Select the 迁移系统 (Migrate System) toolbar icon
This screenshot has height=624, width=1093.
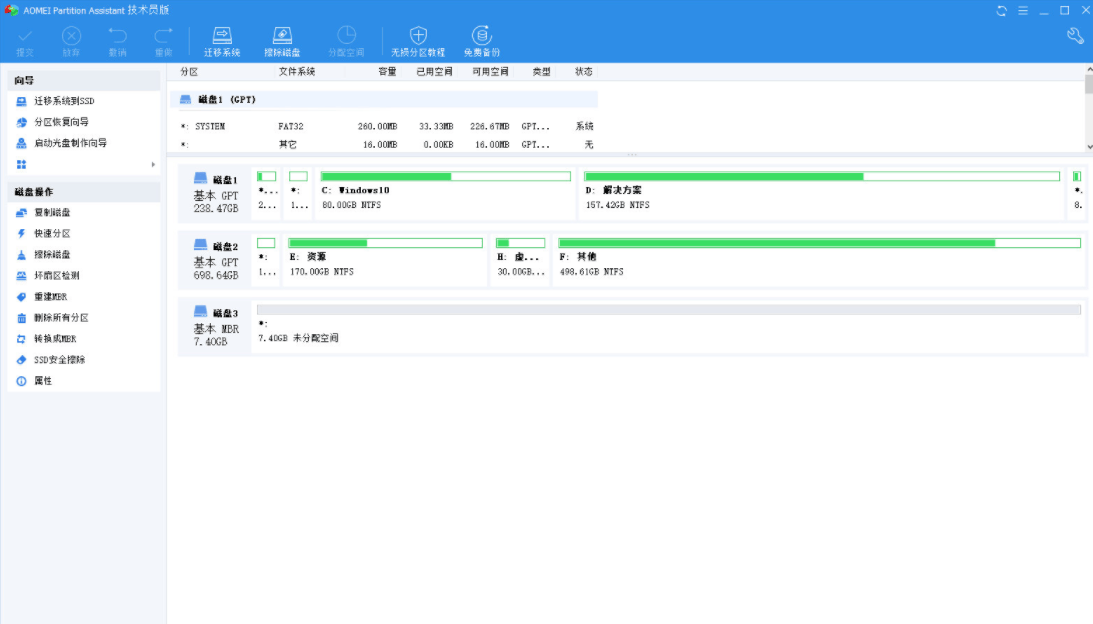tap(222, 37)
